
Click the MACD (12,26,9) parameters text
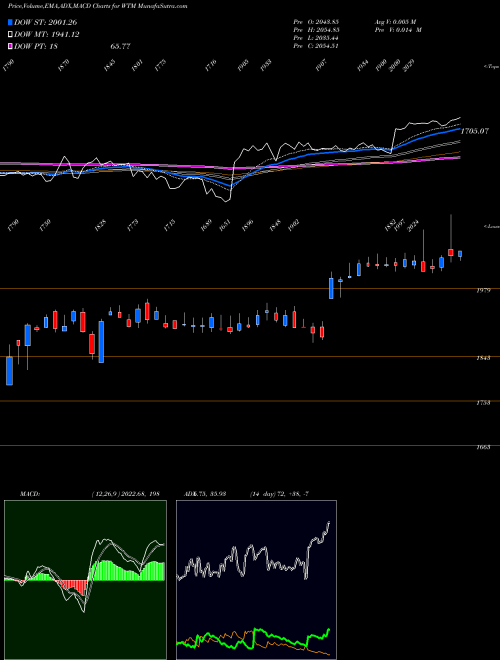point(125,494)
